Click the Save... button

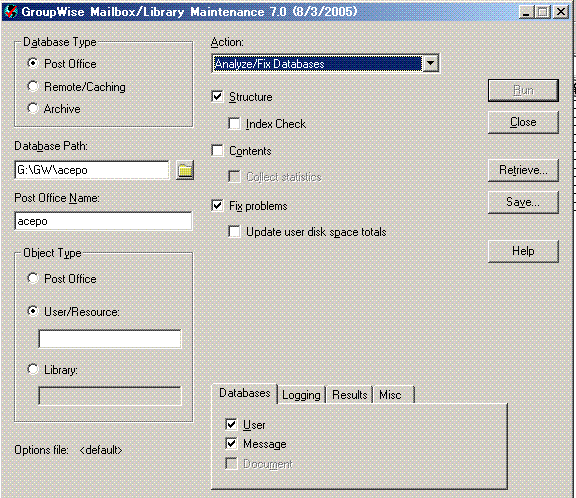pos(523,202)
